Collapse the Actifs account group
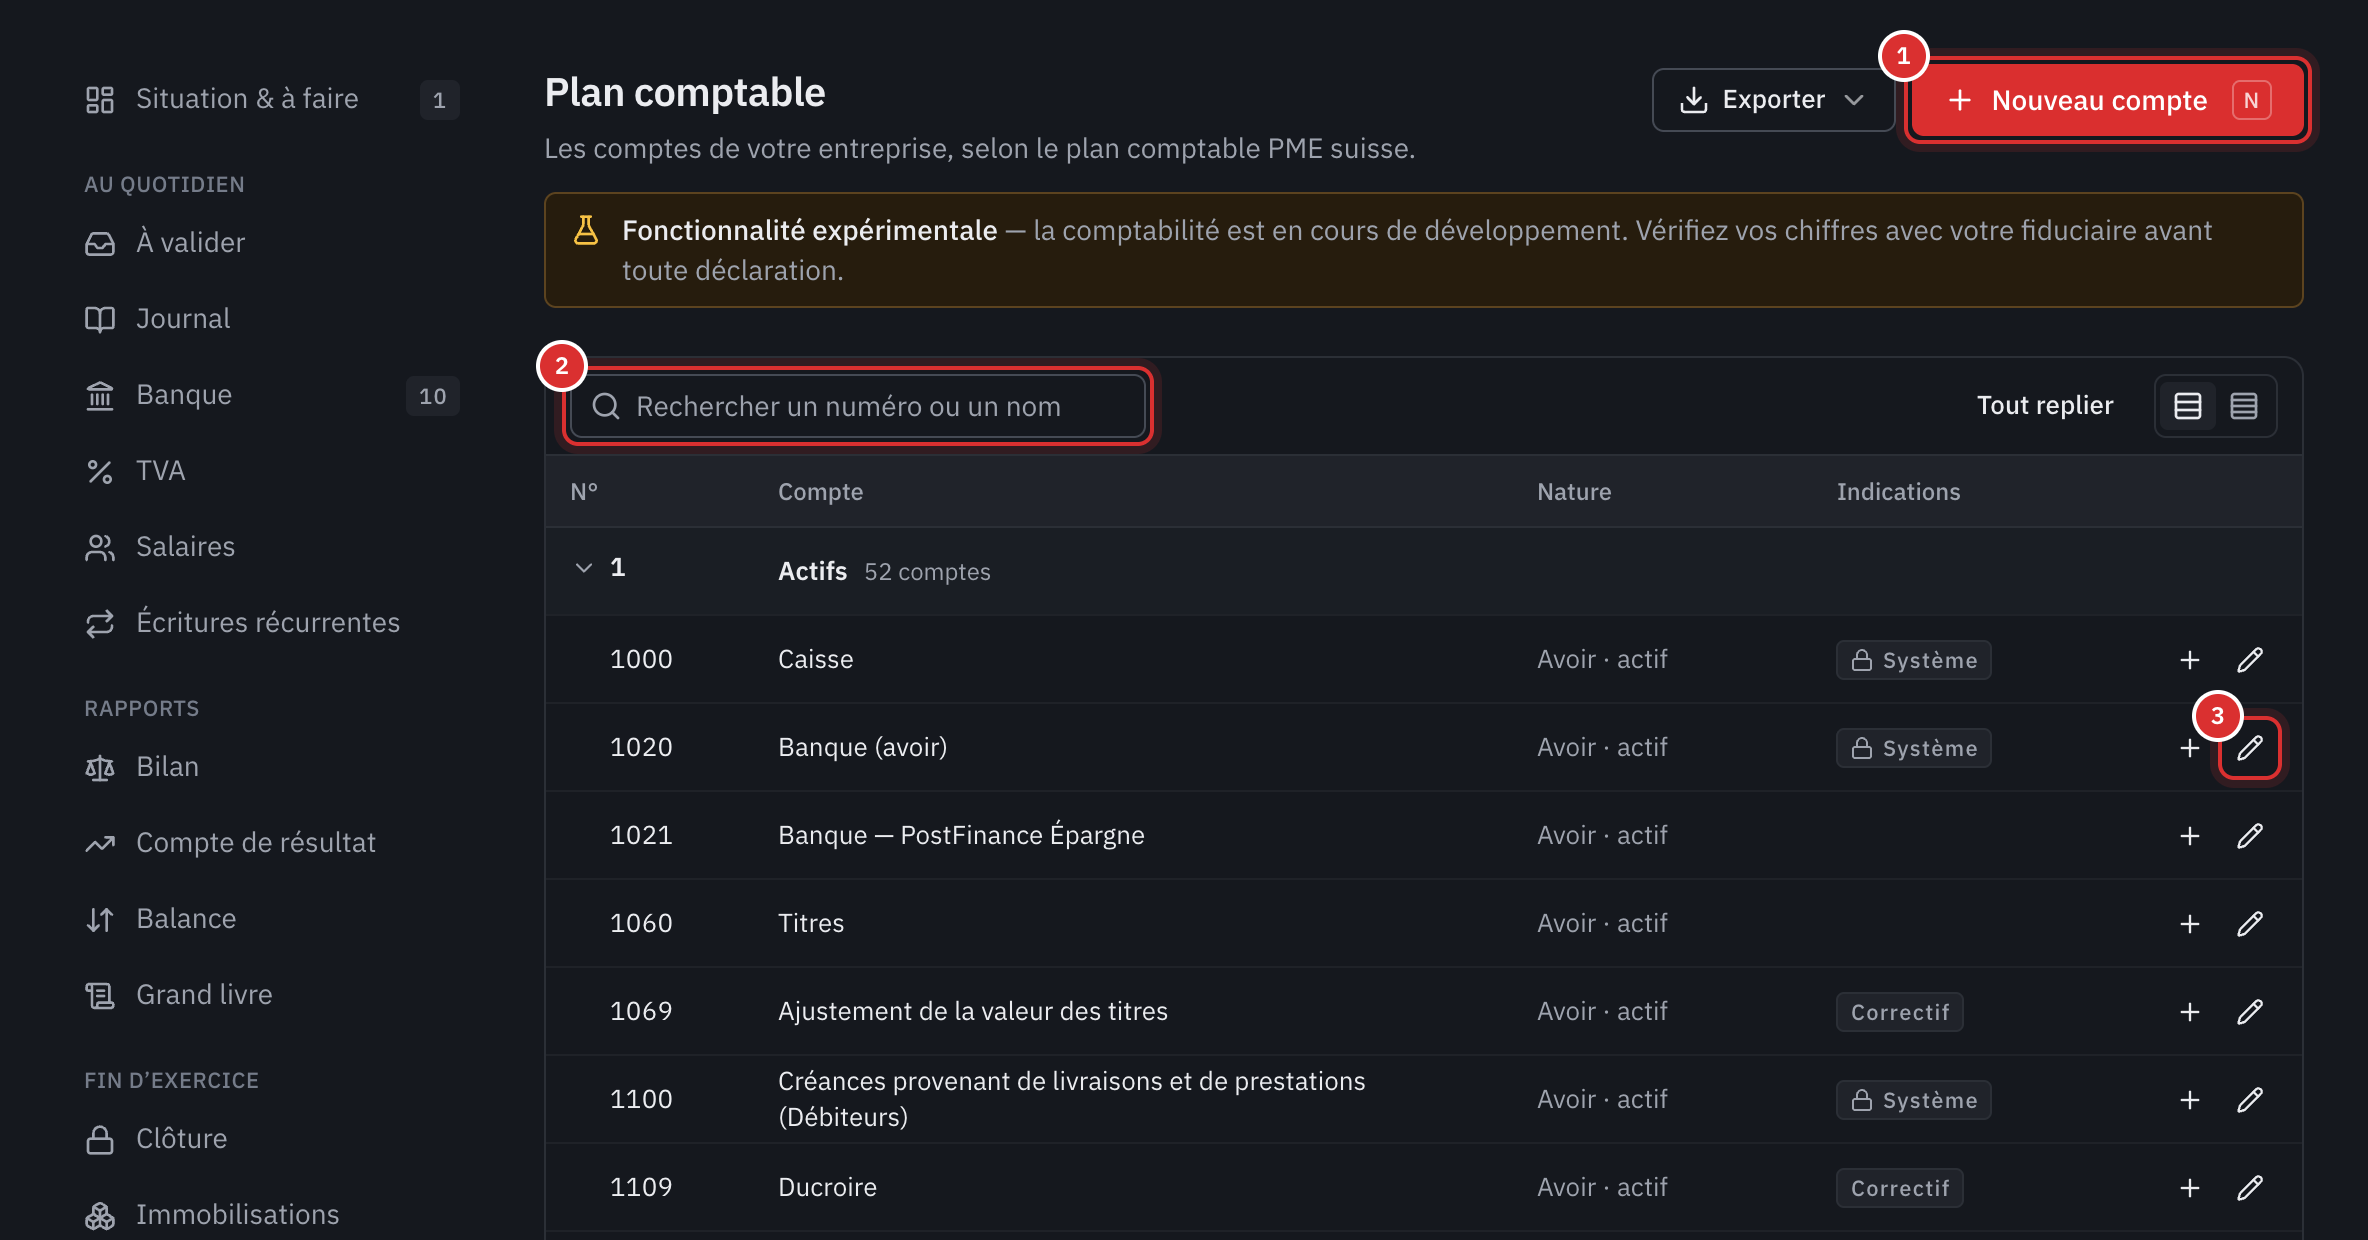This screenshot has width=2368, height=1240. (584, 568)
